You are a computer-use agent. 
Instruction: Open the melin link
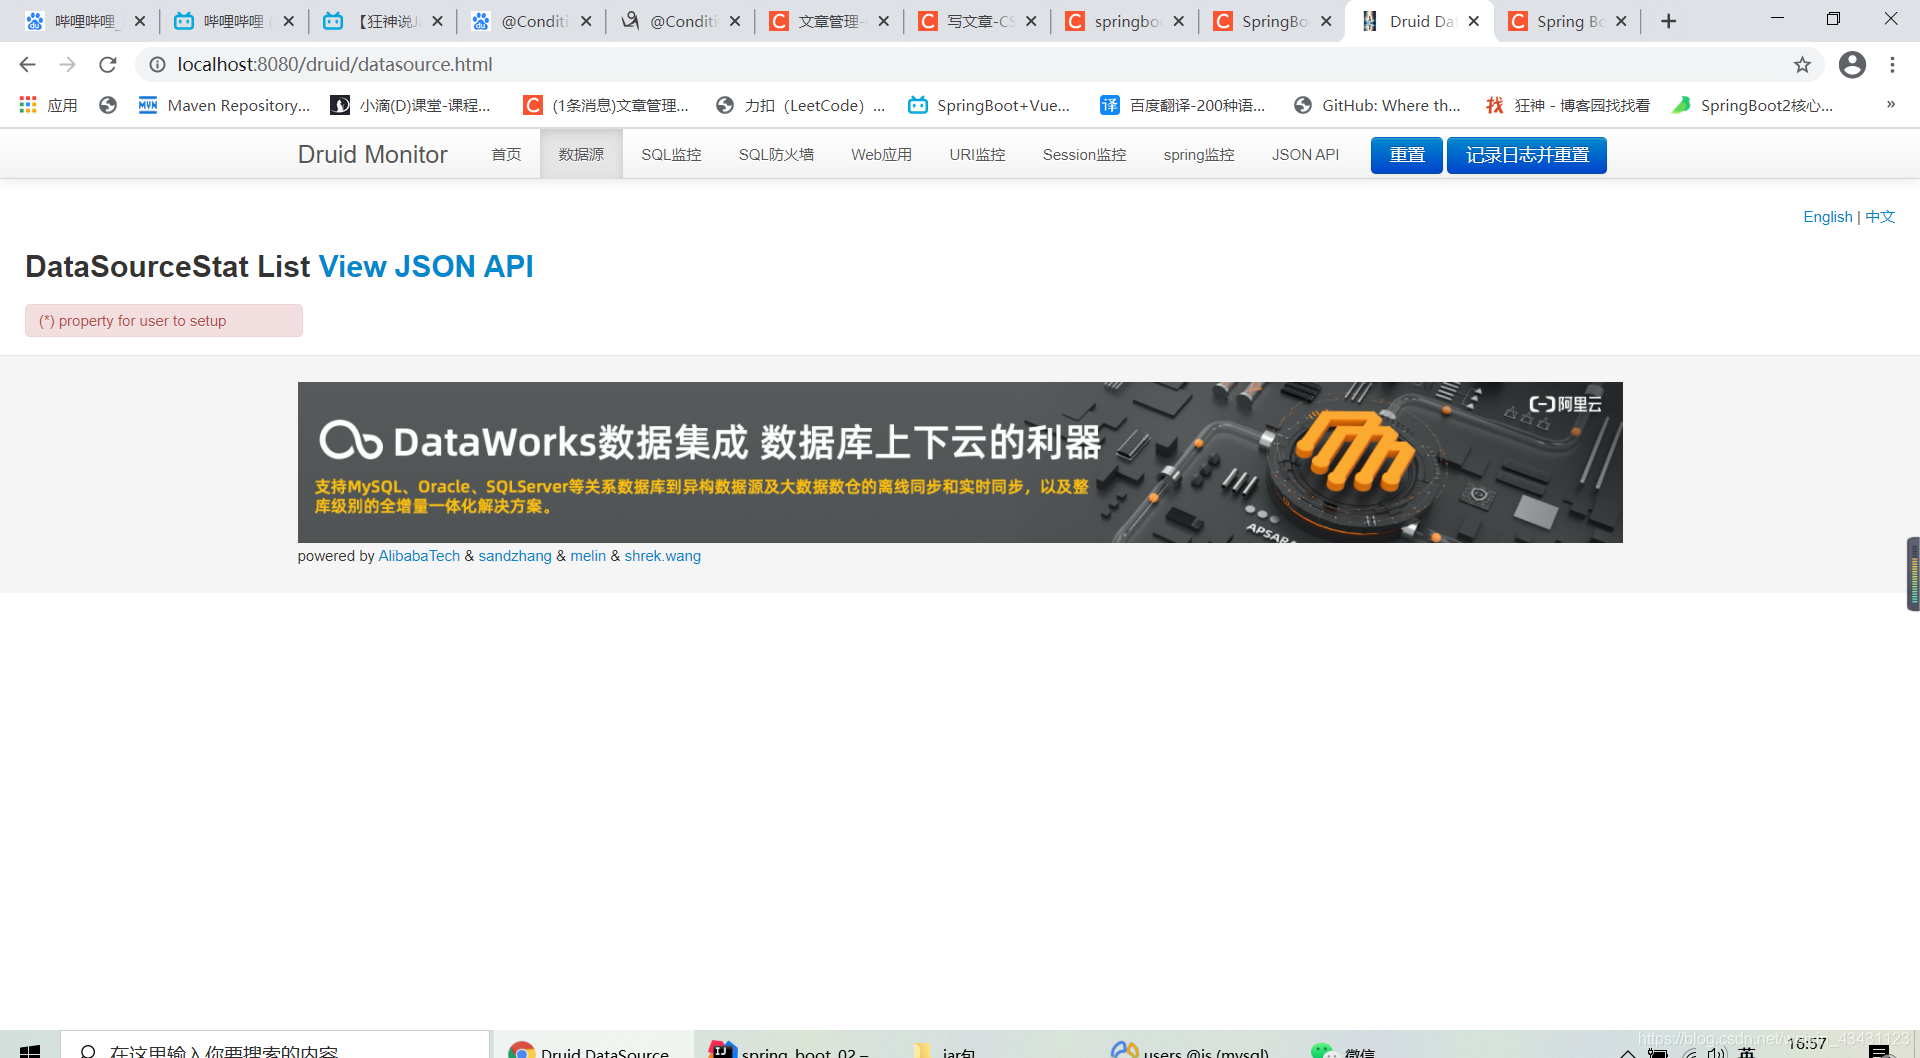[588, 556]
